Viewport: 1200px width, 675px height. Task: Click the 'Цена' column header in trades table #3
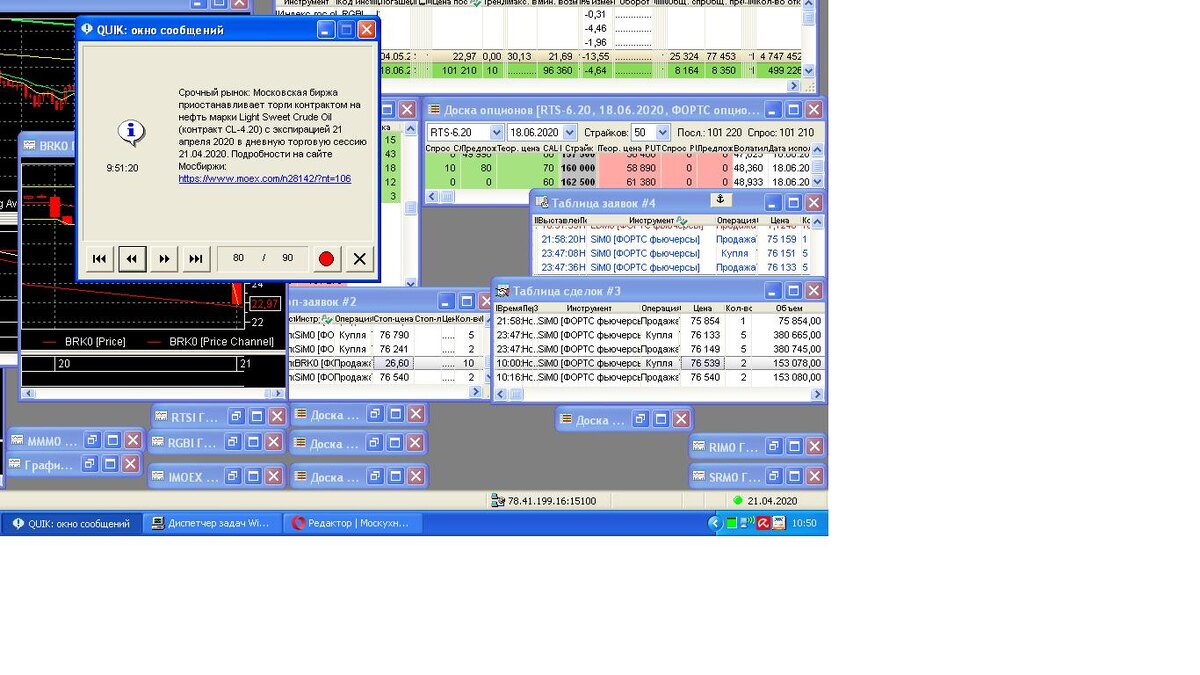tap(702, 308)
